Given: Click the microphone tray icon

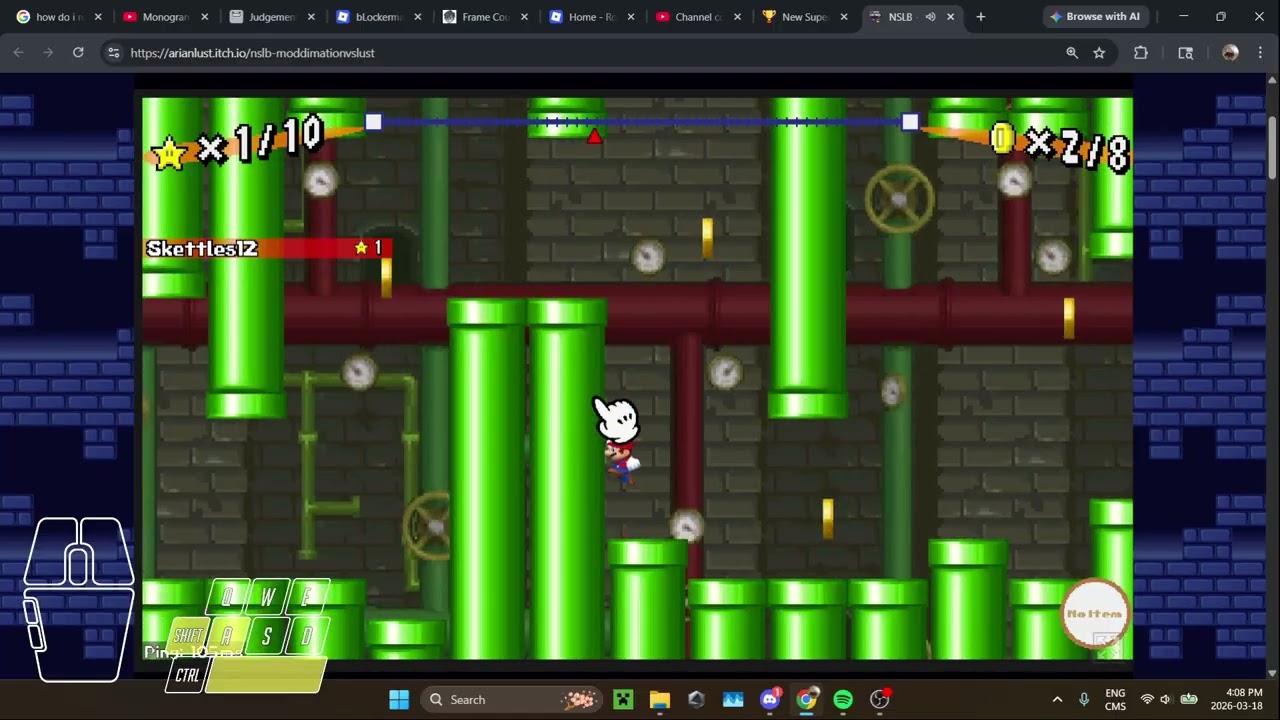Looking at the screenshot, I should coord(1084,699).
